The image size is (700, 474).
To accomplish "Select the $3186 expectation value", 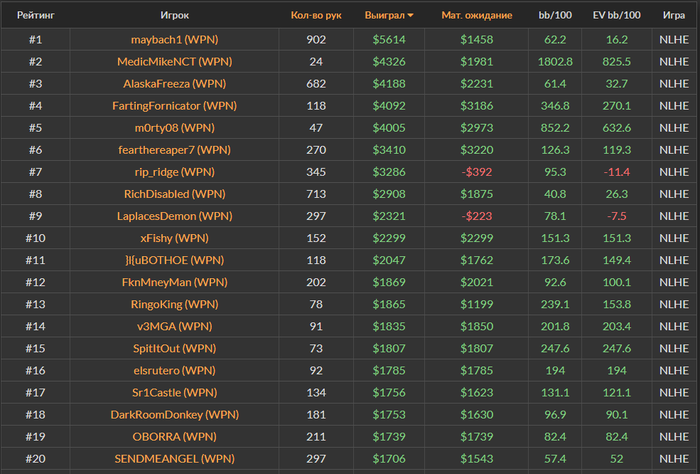I will [477, 106].
